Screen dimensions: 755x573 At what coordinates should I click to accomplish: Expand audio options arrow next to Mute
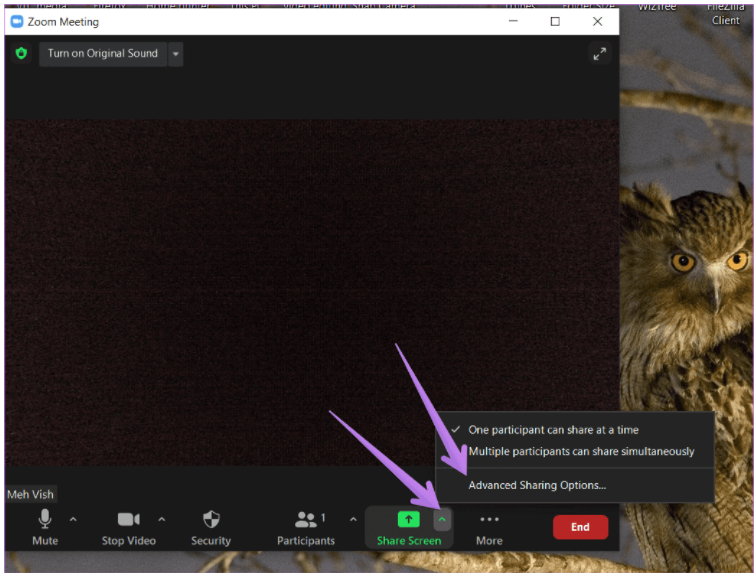click(x=73, y=520)
